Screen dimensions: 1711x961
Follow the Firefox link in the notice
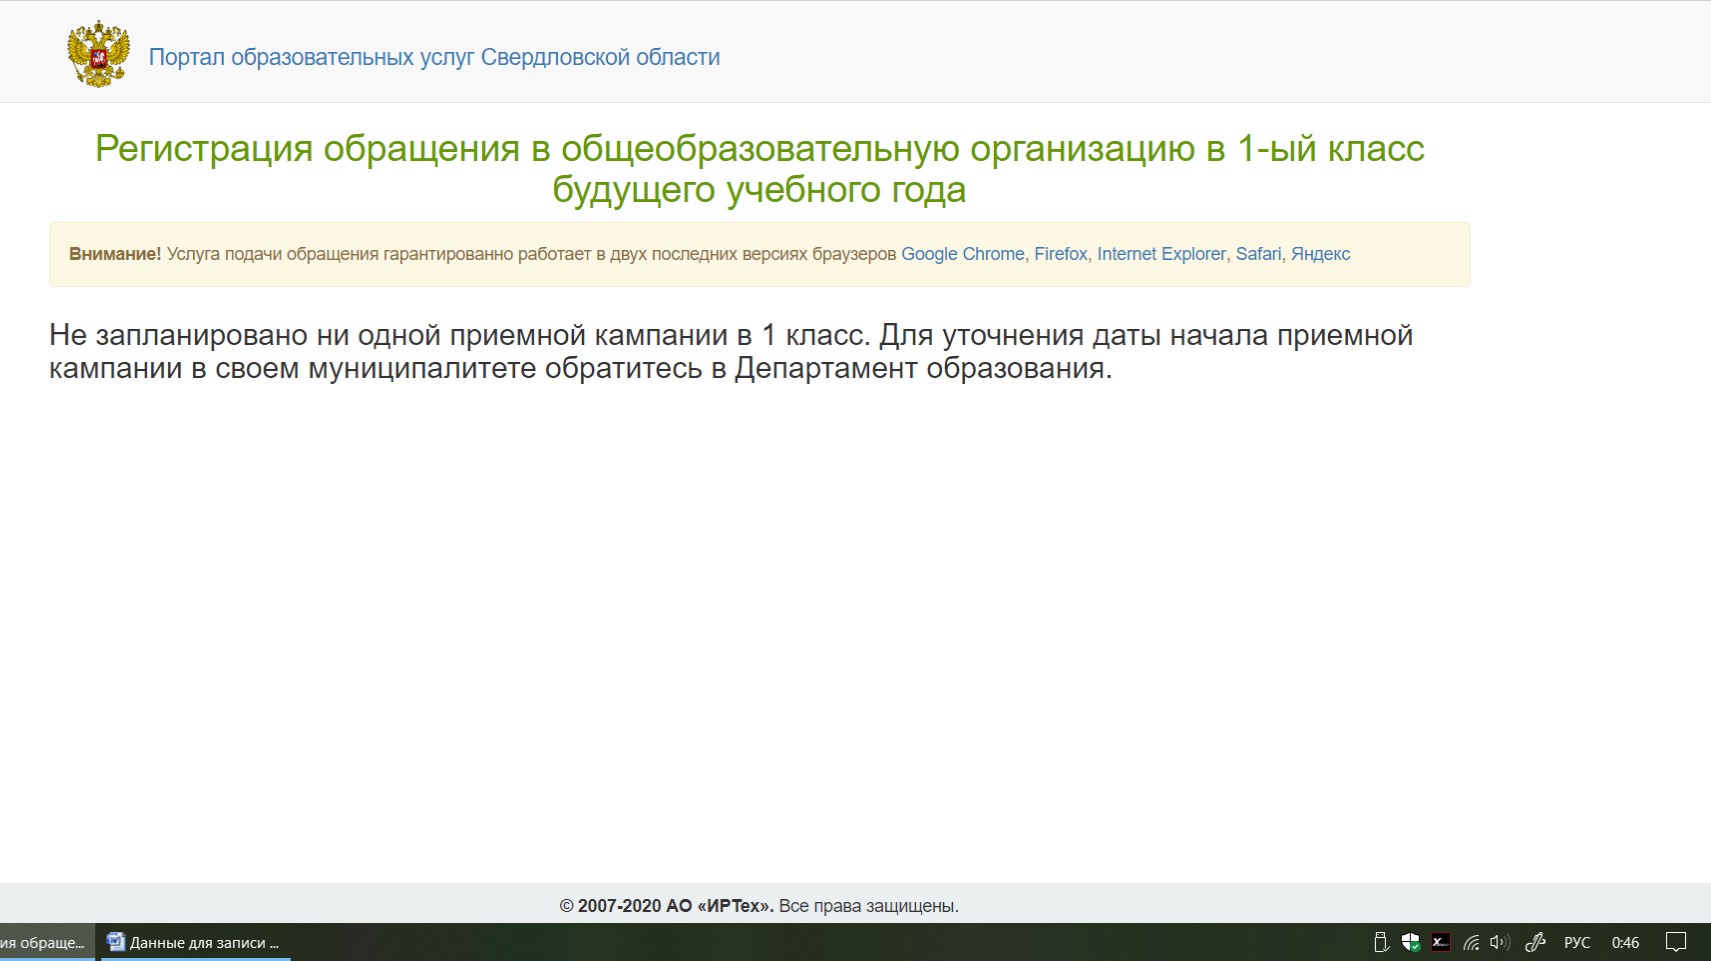coord(1060,254)
